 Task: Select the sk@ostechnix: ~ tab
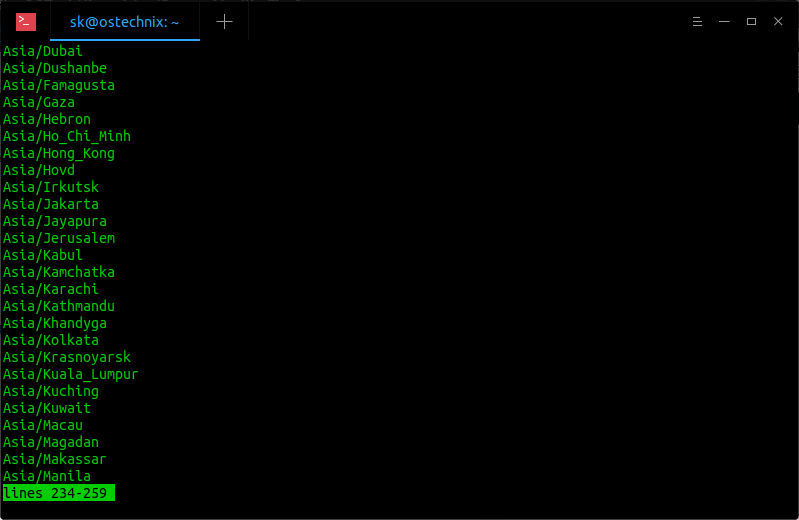[125, 22]
